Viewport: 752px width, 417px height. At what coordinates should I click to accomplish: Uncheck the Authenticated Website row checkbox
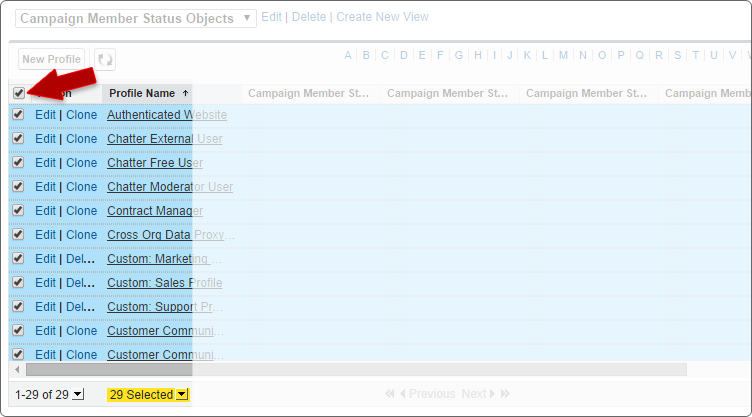click(x=19, y=115)
